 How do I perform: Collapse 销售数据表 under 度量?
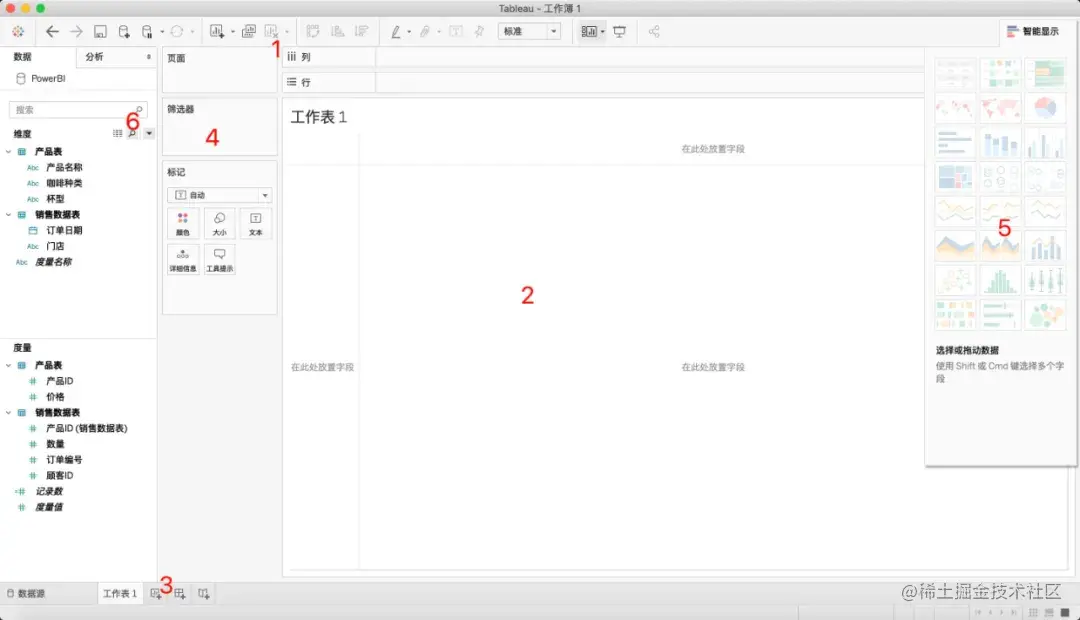coord(8,413)
